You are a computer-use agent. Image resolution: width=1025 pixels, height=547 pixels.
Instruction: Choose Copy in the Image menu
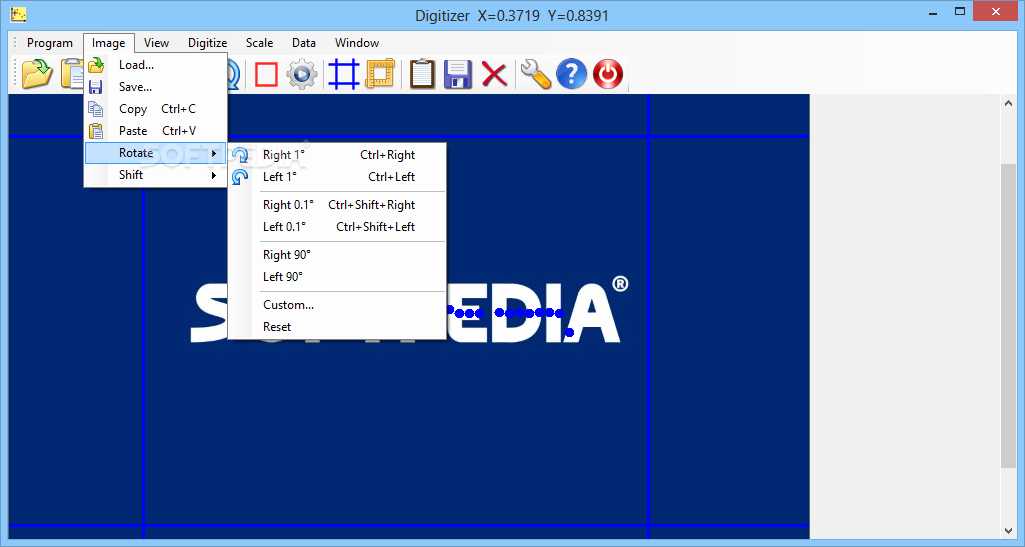(x=156, y=109)
